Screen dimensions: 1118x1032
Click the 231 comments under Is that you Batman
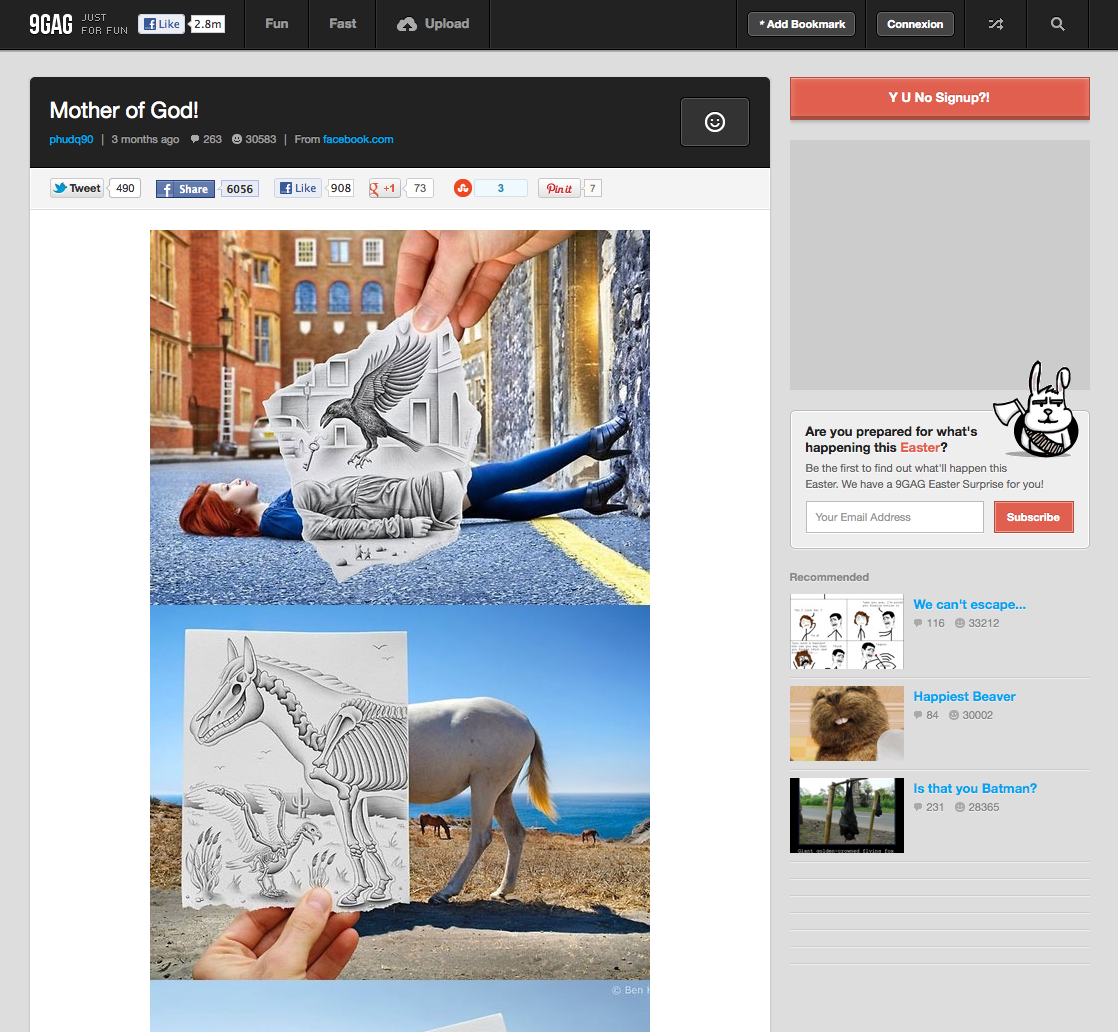point(928,807)
